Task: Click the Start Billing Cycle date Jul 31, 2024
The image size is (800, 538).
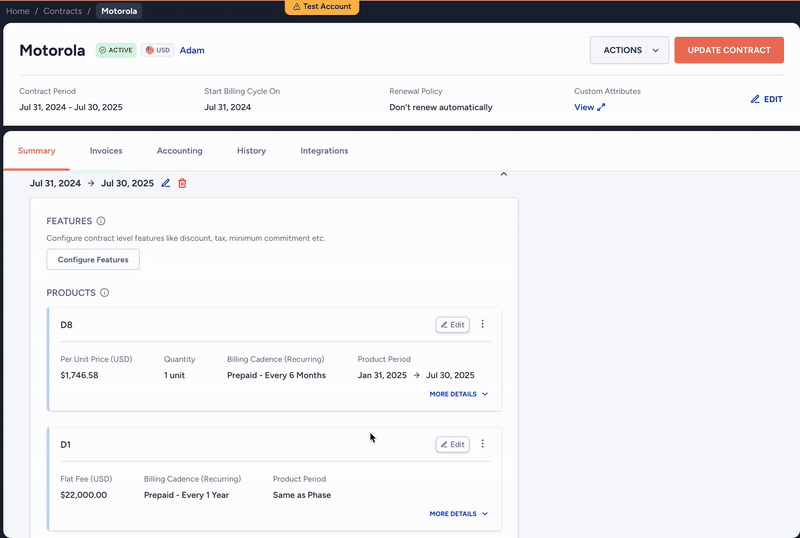Action: [228, 107]
